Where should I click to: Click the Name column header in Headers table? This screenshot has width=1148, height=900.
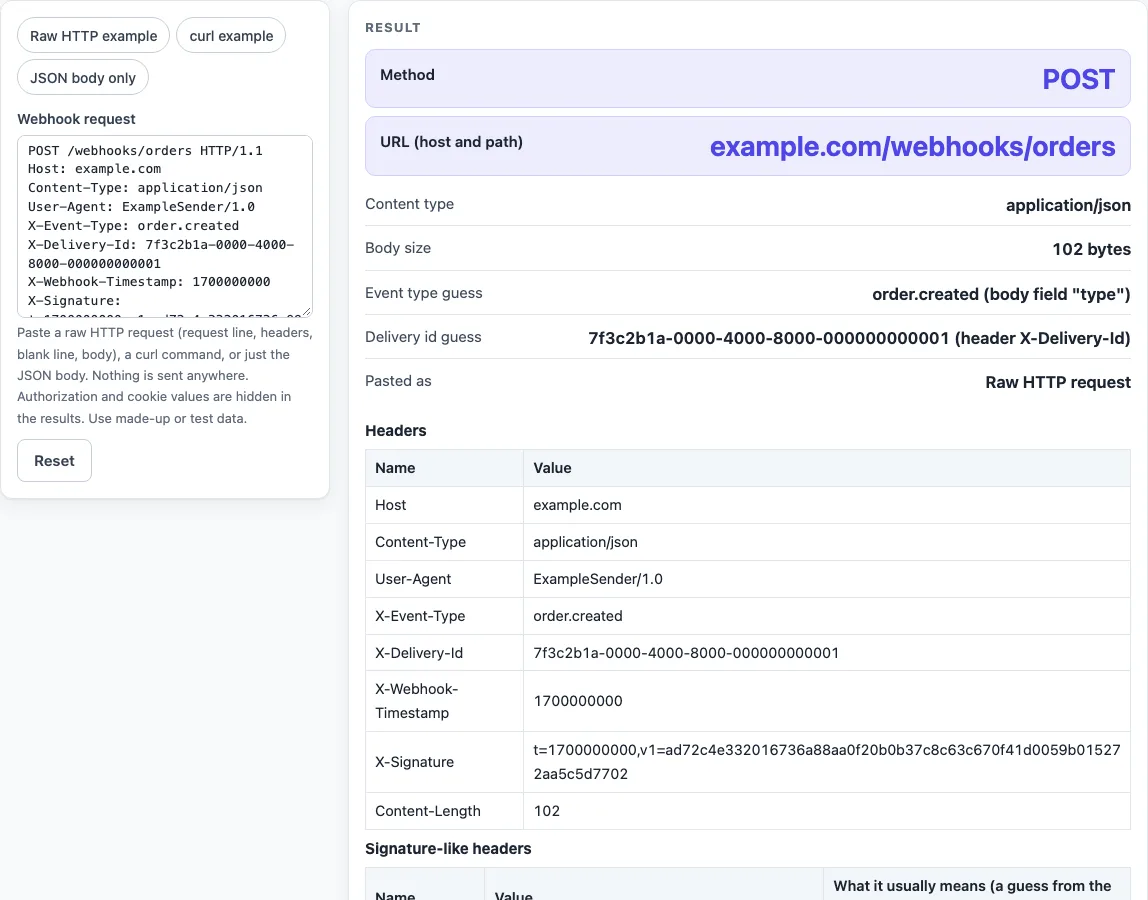(444, 468)
